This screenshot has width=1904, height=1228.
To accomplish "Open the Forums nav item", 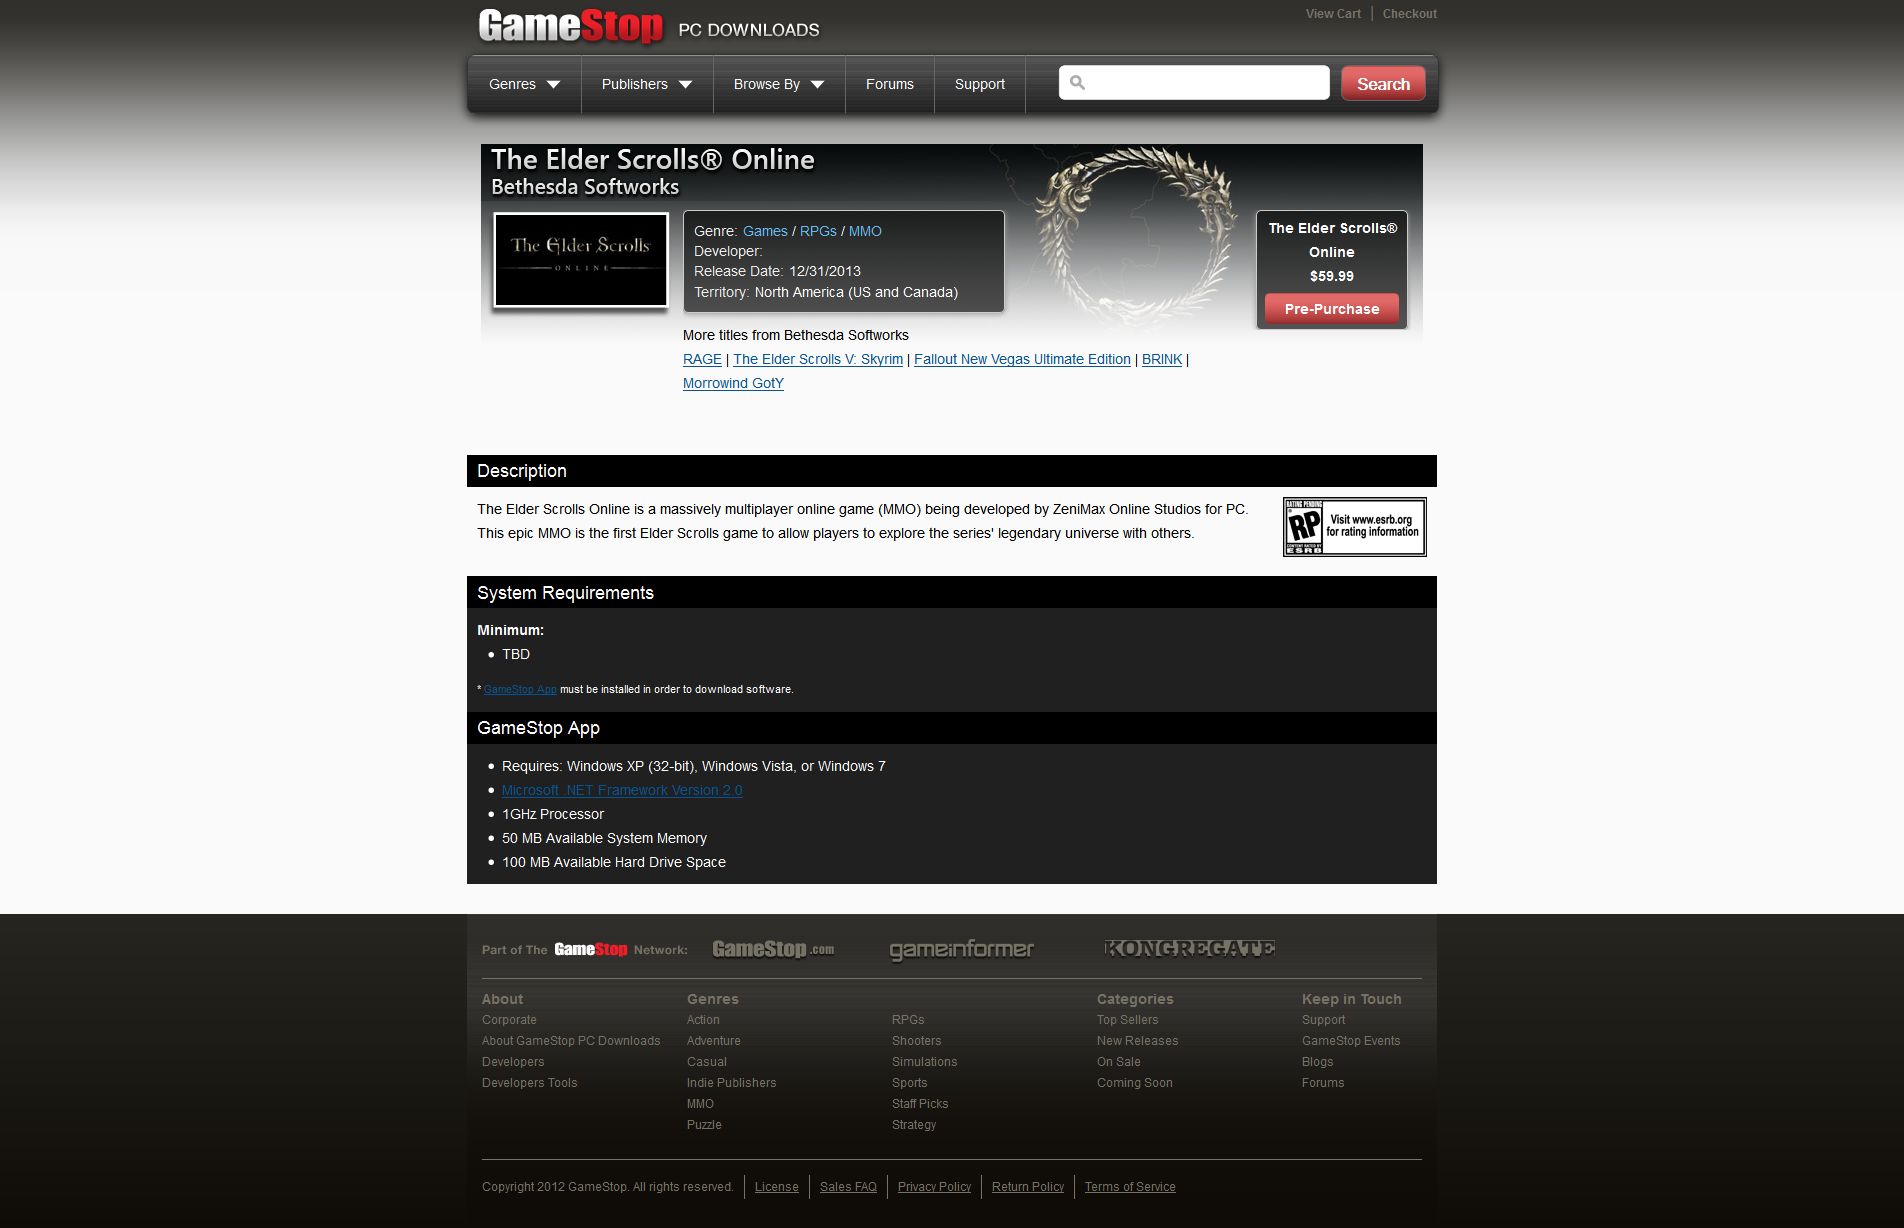I will click(x=890, y=84).
